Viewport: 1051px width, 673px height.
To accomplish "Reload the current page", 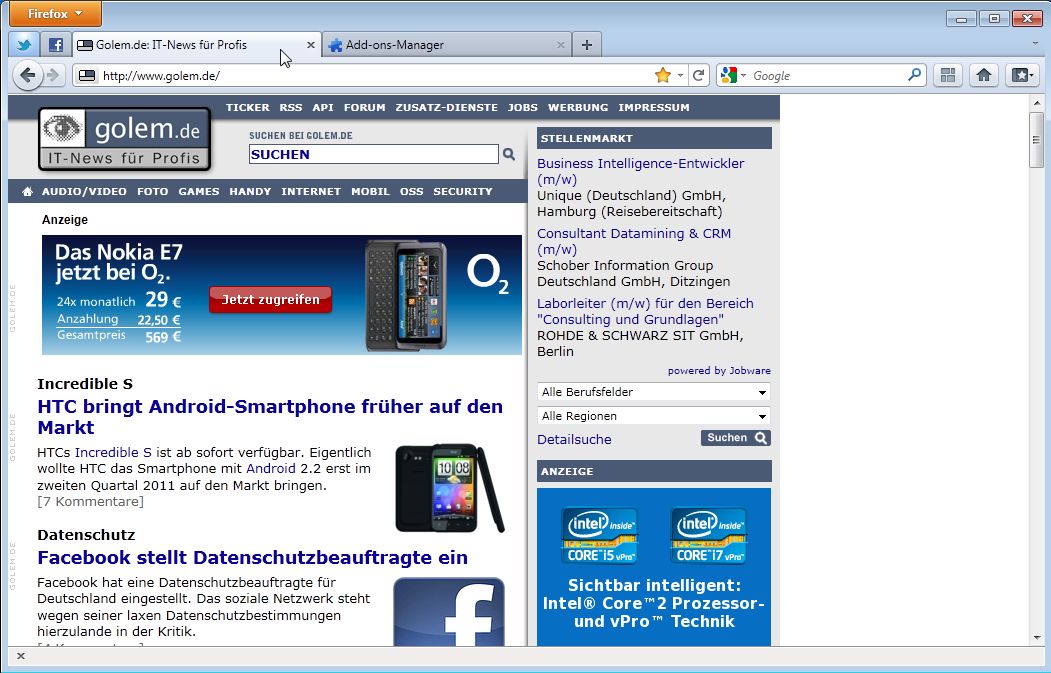I will point(699,75).
